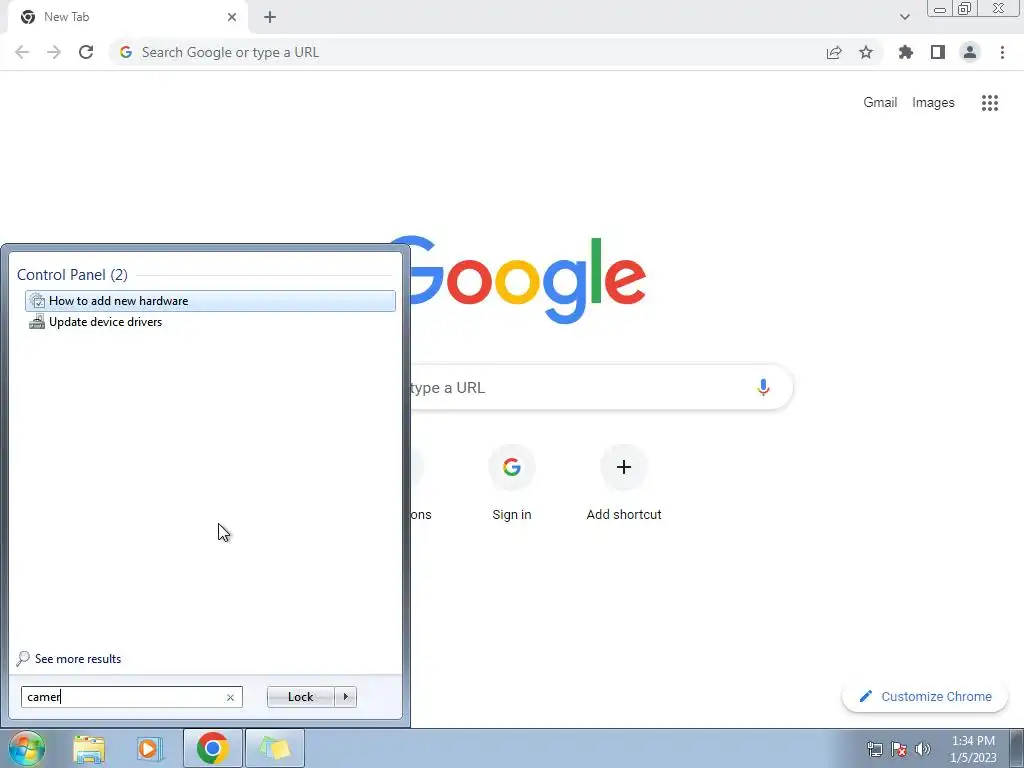1024x768 pixels.
Task: Open a new tab with plus button
Action: 270,17
